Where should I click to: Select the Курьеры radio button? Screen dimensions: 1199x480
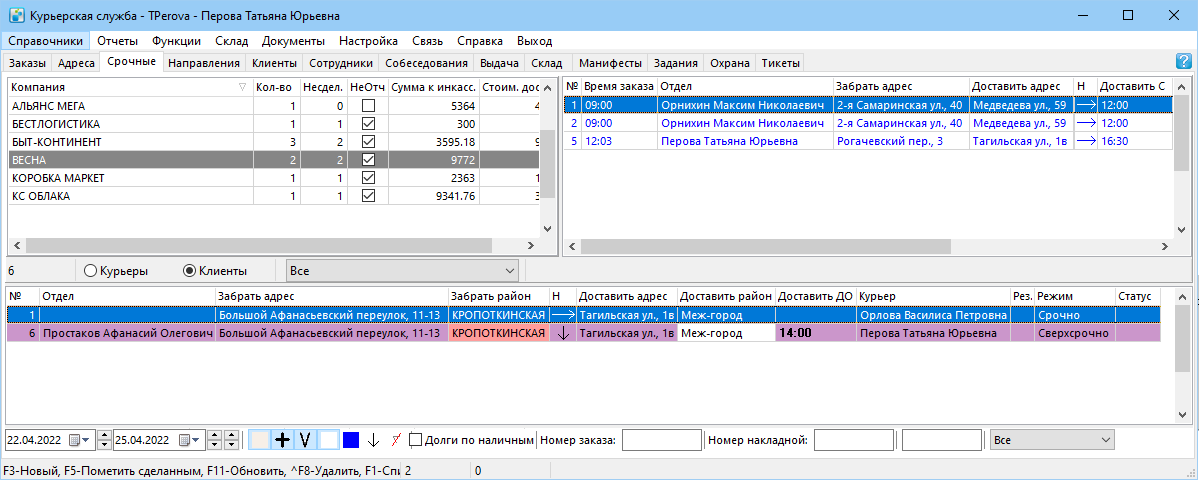[x=89, y=270]
